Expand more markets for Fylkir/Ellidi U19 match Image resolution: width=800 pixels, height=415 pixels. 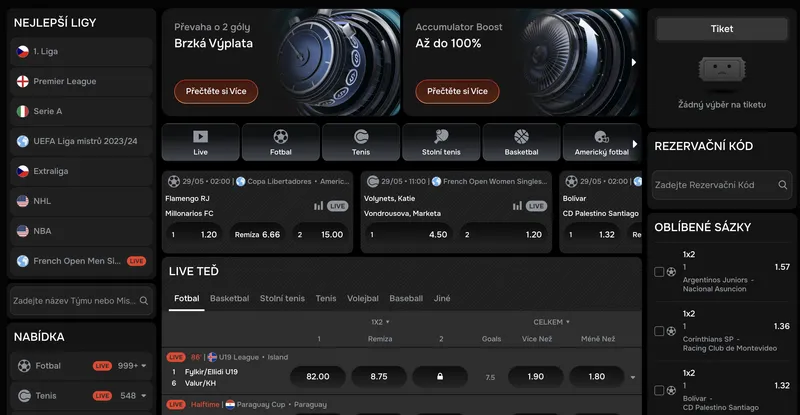click(x=632, y=378)
